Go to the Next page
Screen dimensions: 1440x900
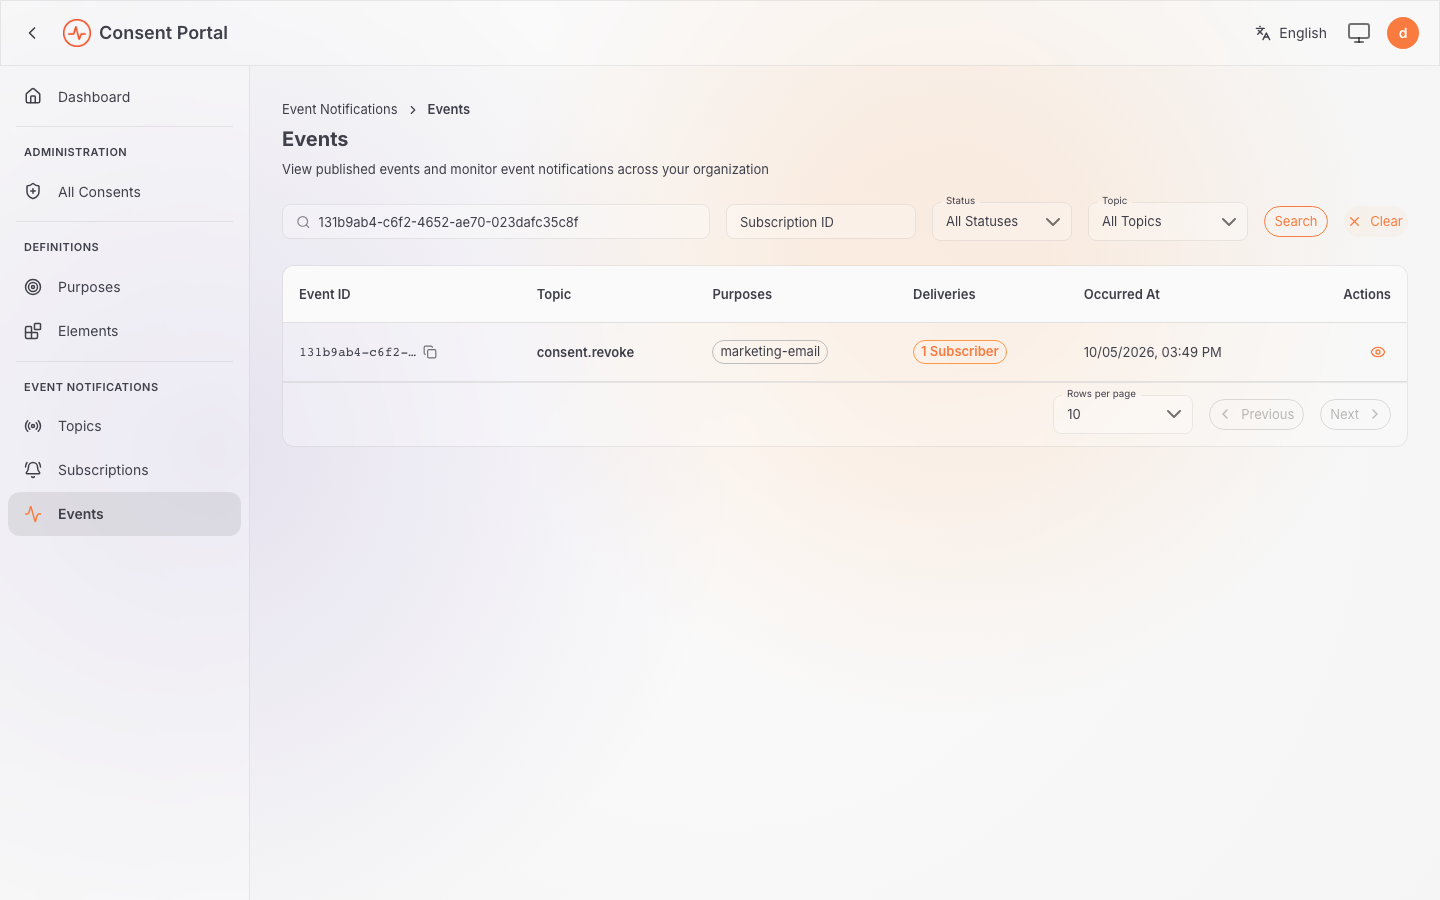[1355, 414]
